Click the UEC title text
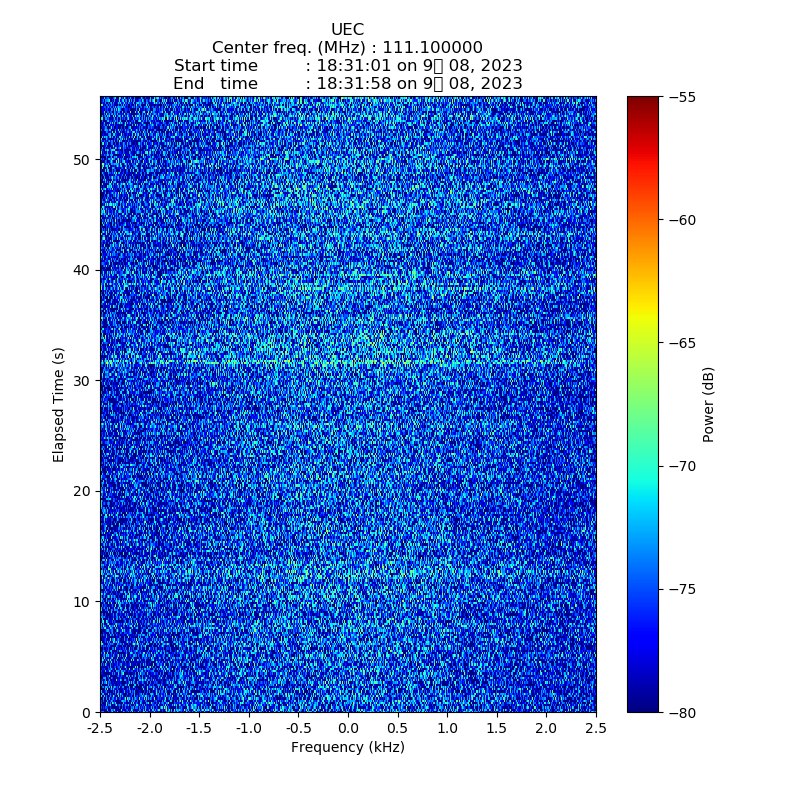 point(347,30)
